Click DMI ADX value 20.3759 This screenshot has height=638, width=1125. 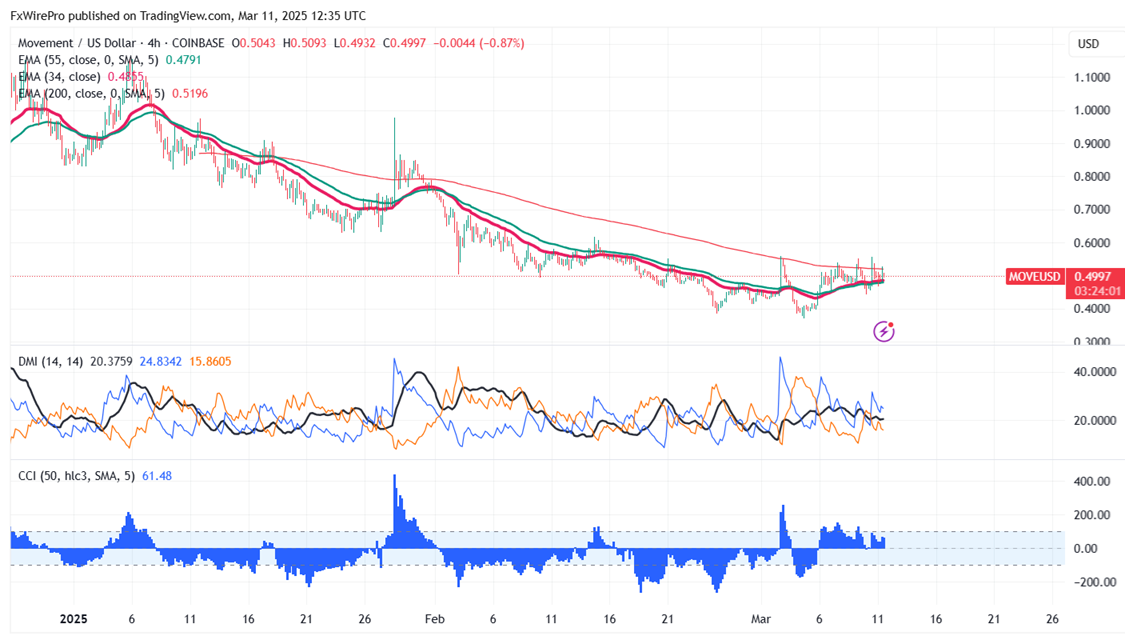click(x=111, y=362)
